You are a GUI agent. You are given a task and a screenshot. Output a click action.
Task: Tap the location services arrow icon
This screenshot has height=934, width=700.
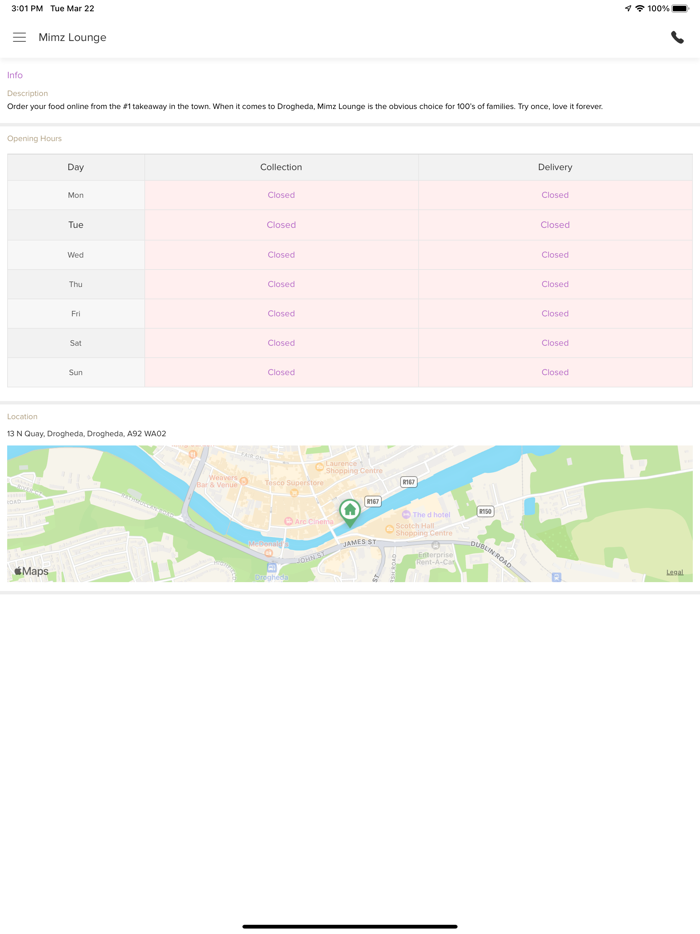(628, 8)
